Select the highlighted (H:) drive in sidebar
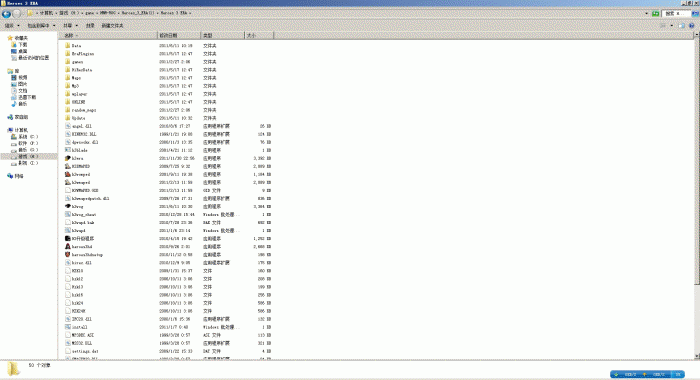700x380 pixels. pyautogui.click(x=28, y=156)
